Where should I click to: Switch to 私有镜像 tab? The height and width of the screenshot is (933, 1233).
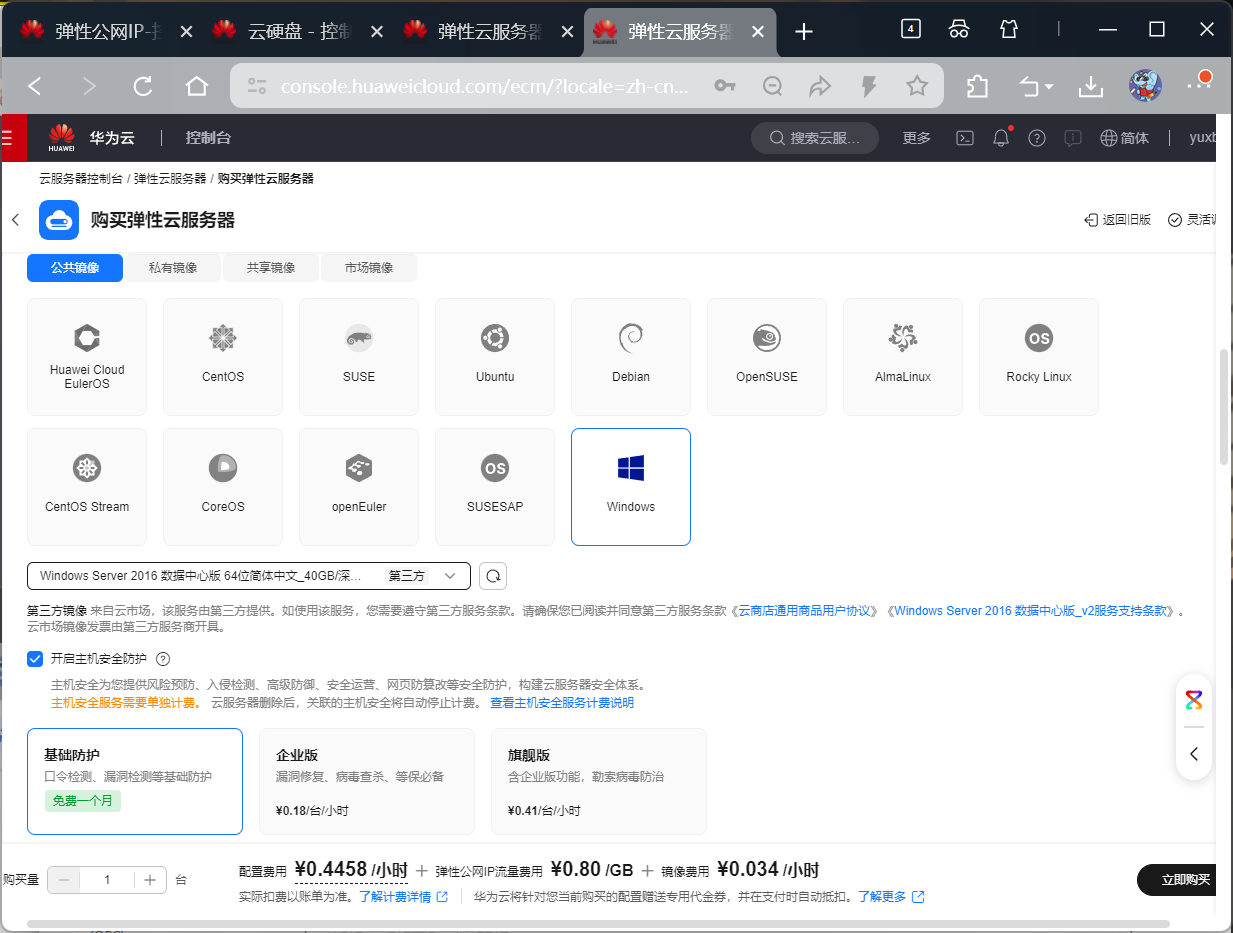click(173, 268)
